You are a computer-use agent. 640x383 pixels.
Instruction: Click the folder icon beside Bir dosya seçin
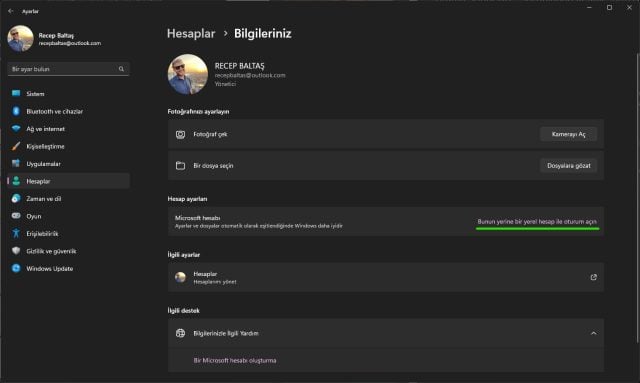180,165
